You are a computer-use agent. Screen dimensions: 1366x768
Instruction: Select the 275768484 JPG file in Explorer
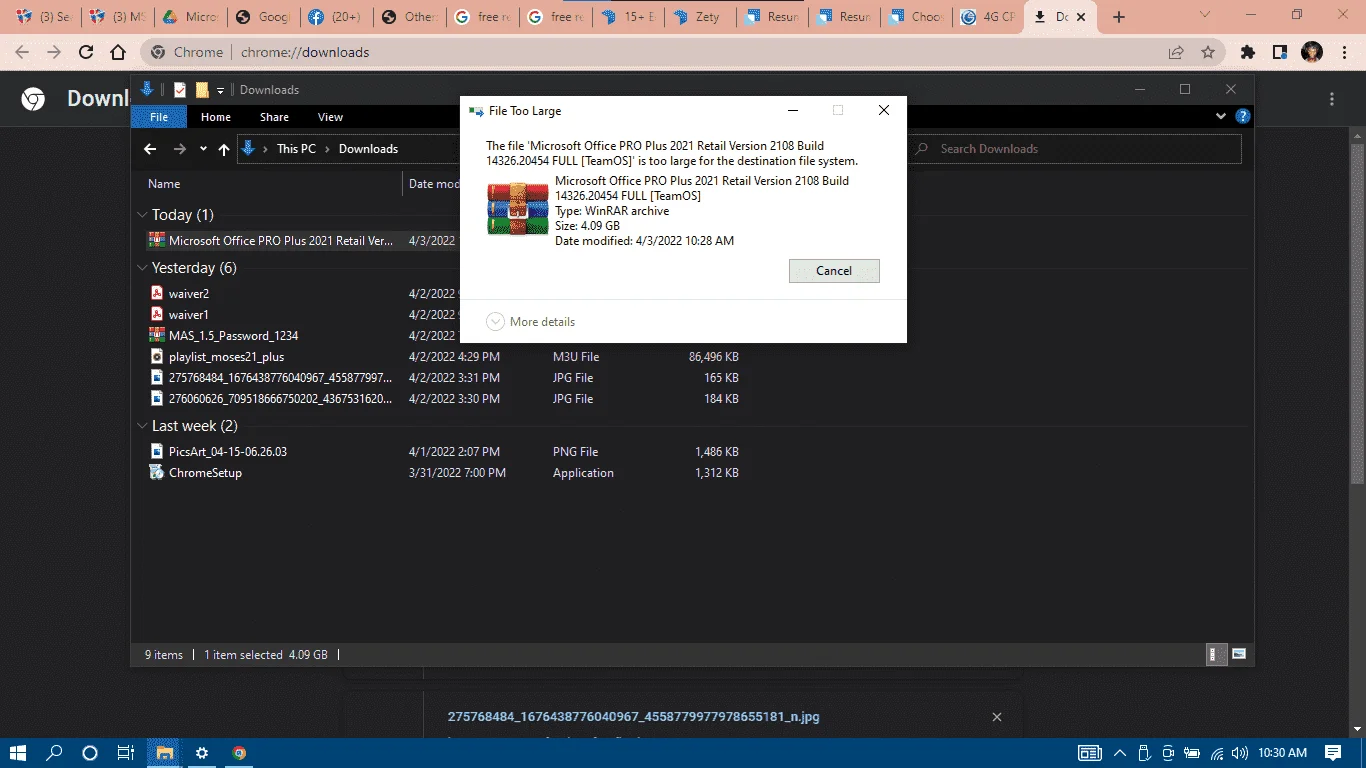tap(280, 378)
